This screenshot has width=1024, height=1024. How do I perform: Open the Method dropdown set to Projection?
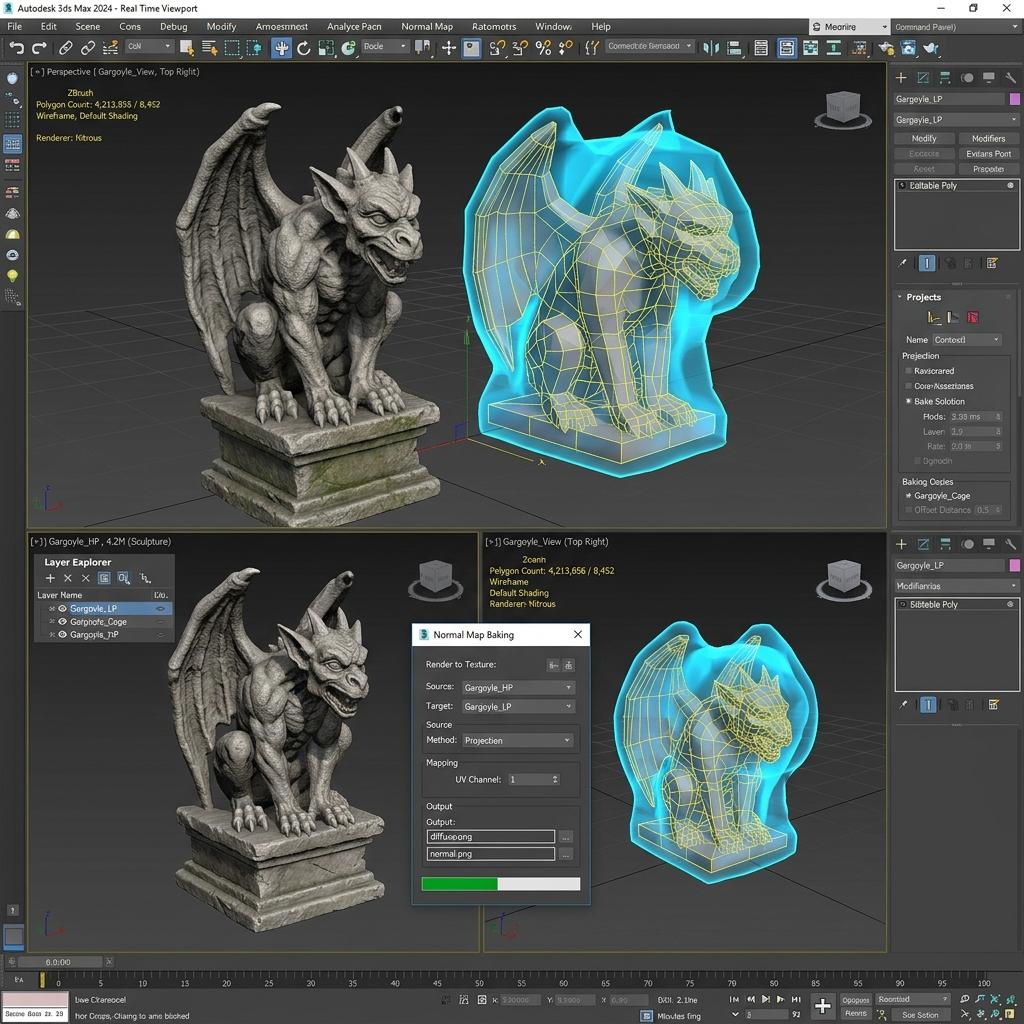(x=518, y=740)
